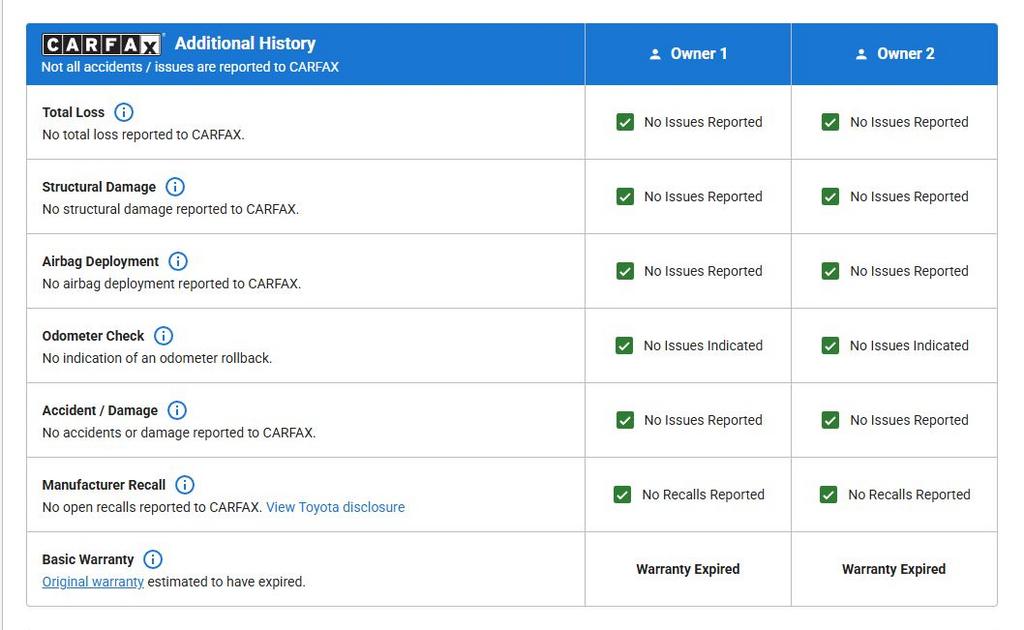Select the Owner 1 column header text
Image resolution: width=1024 pixels, height=630 pixels.
pos(699,54)
